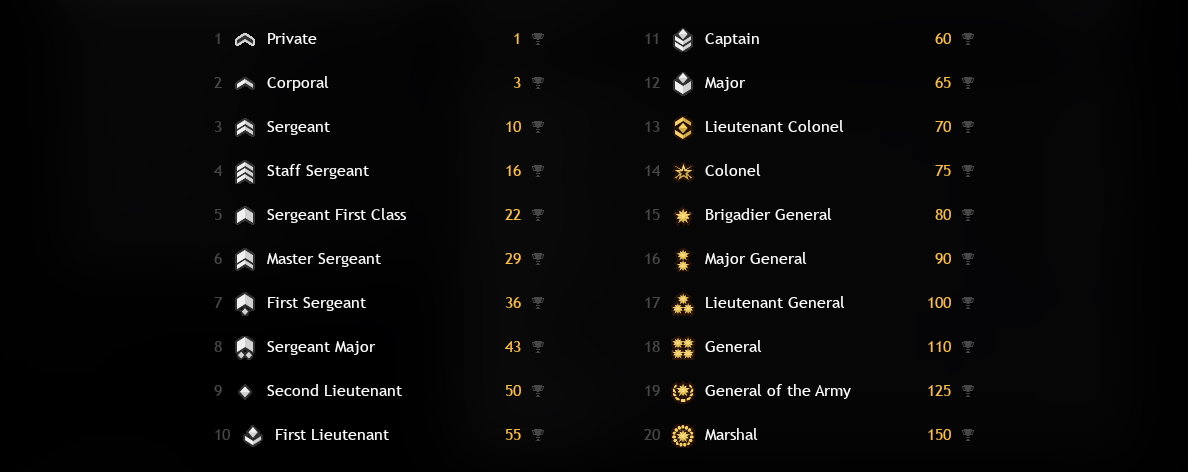
Task: Click the 65 trophy requirement for Major
Action: point(943,83)
